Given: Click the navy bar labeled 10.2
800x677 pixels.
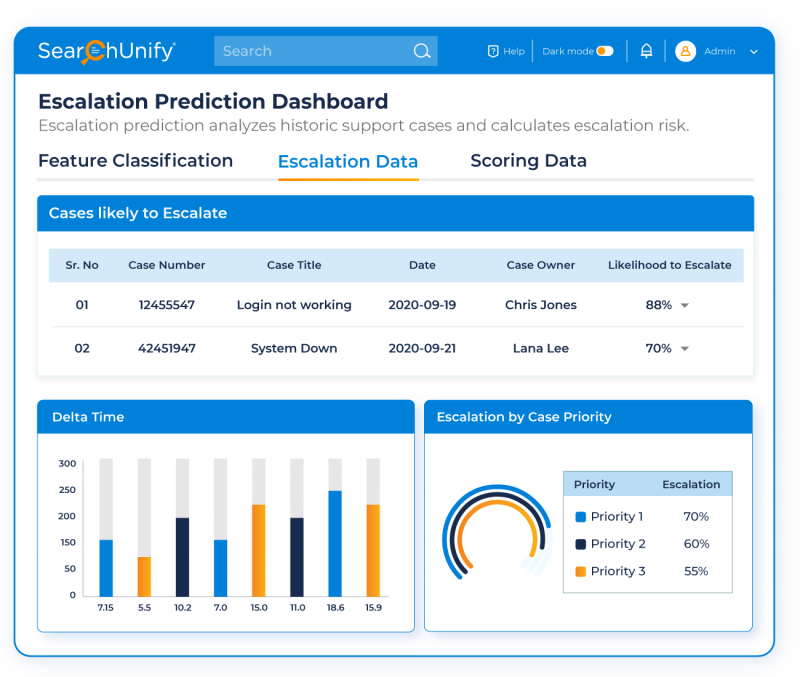Looking at the screenshot, I should tap(183, 557).
